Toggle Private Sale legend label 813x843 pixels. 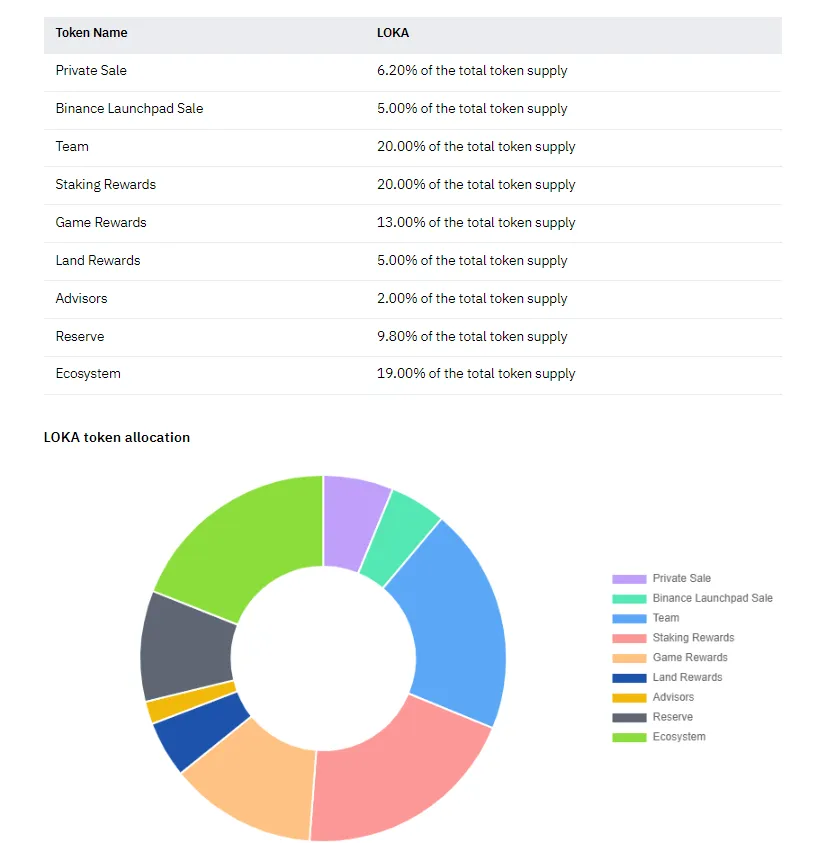coord(682,578)
